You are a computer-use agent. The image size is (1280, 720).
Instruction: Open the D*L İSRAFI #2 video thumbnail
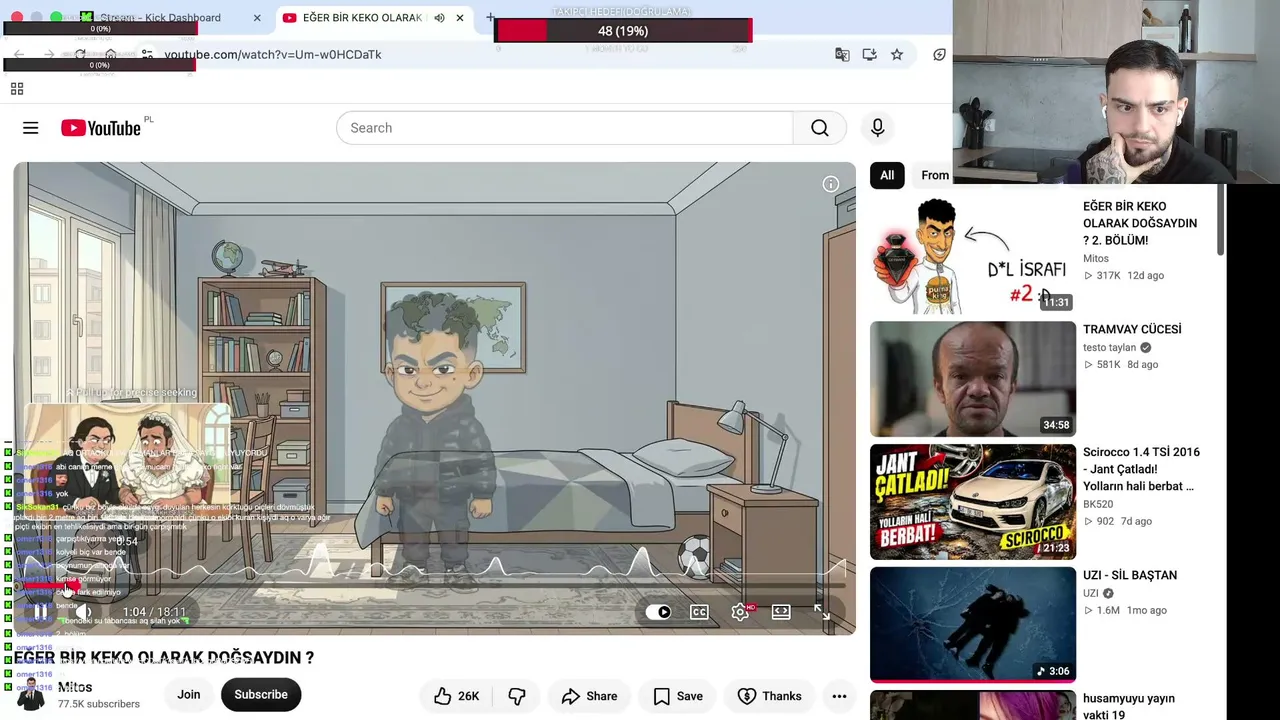[x=973, y=256]
